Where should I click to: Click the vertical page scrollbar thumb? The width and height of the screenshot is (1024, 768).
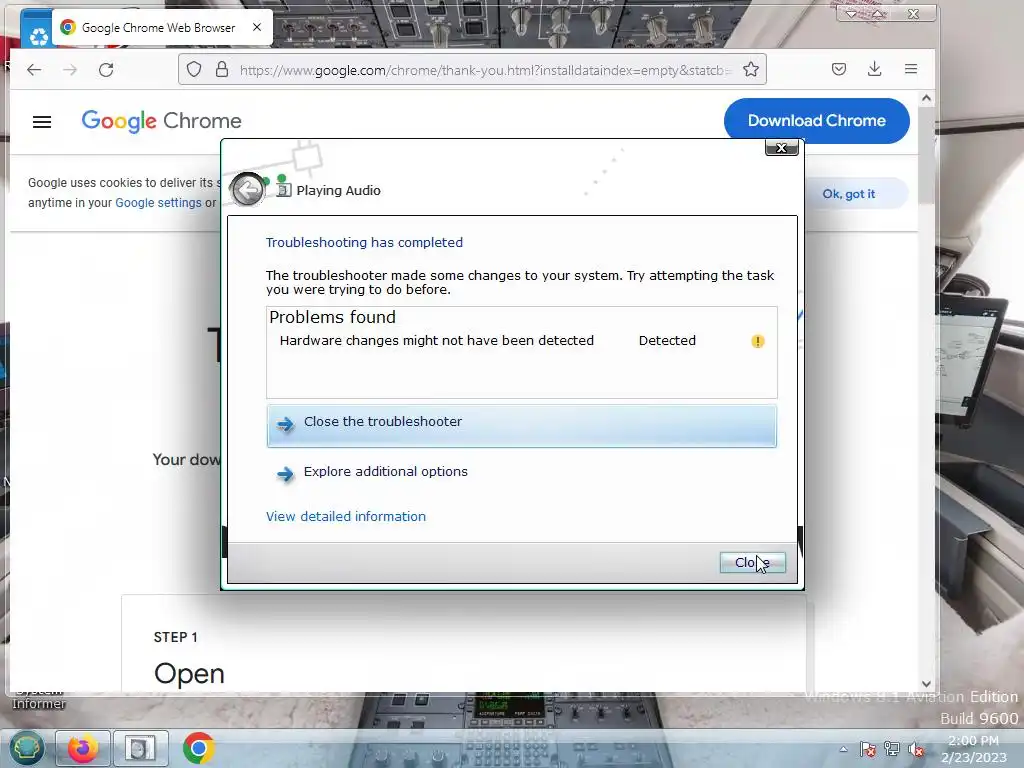pos(926,157)
